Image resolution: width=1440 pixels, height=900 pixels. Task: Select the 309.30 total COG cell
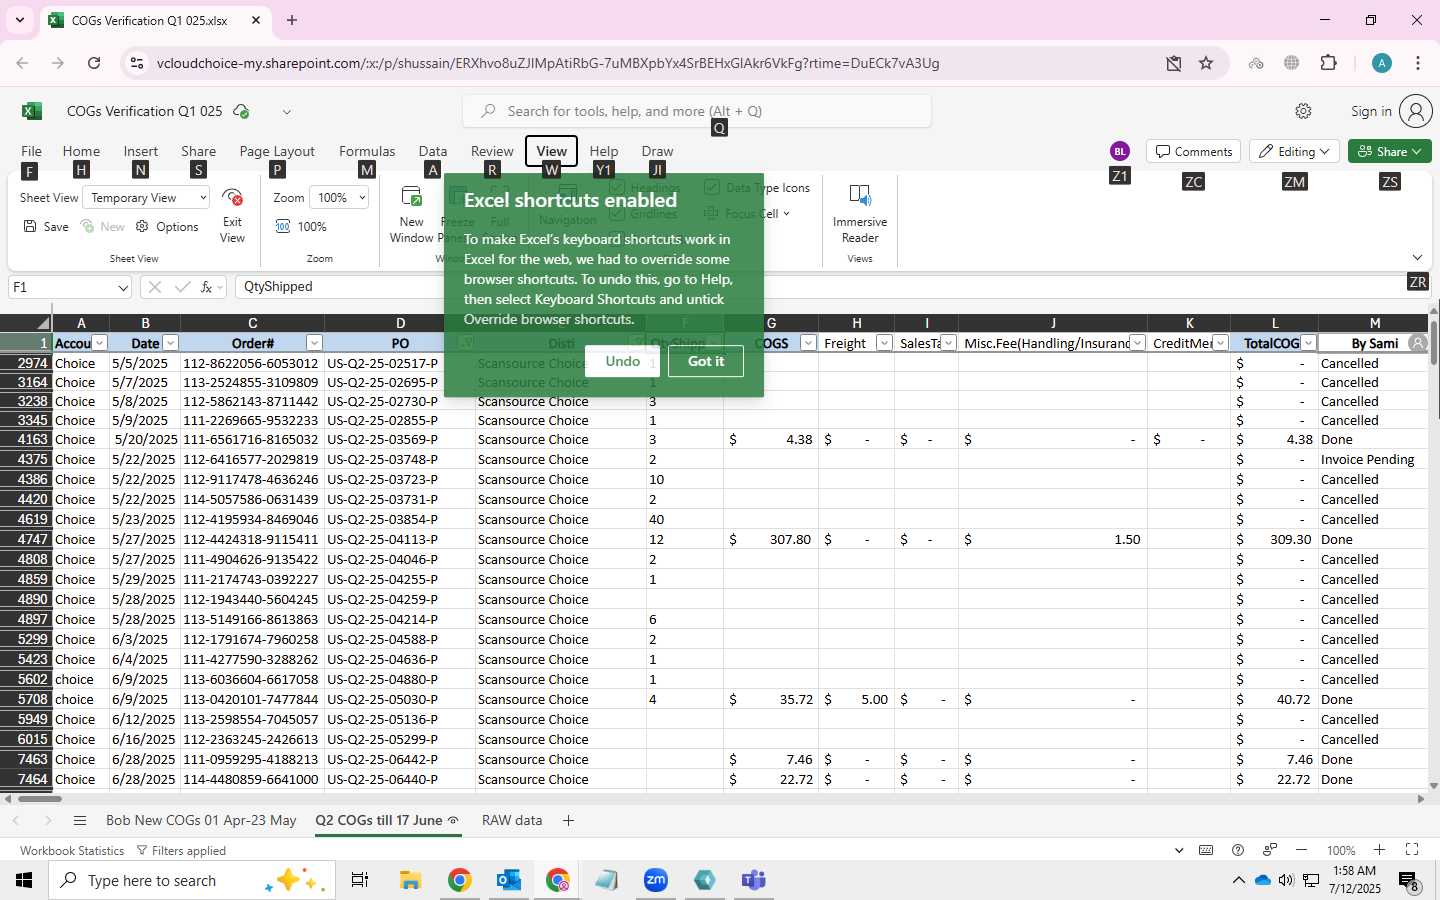tap(1274, 539)
